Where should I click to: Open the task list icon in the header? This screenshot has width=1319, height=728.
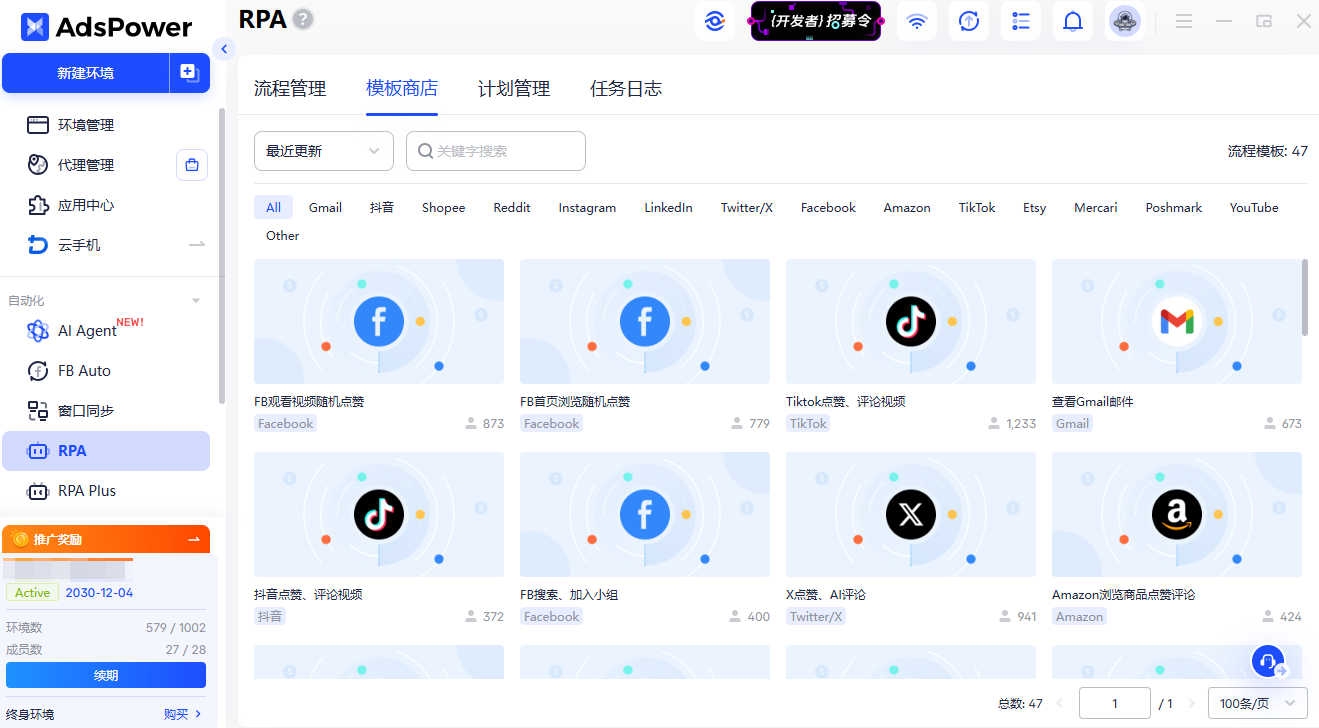pyautogui.click(x=1021, y=21)
